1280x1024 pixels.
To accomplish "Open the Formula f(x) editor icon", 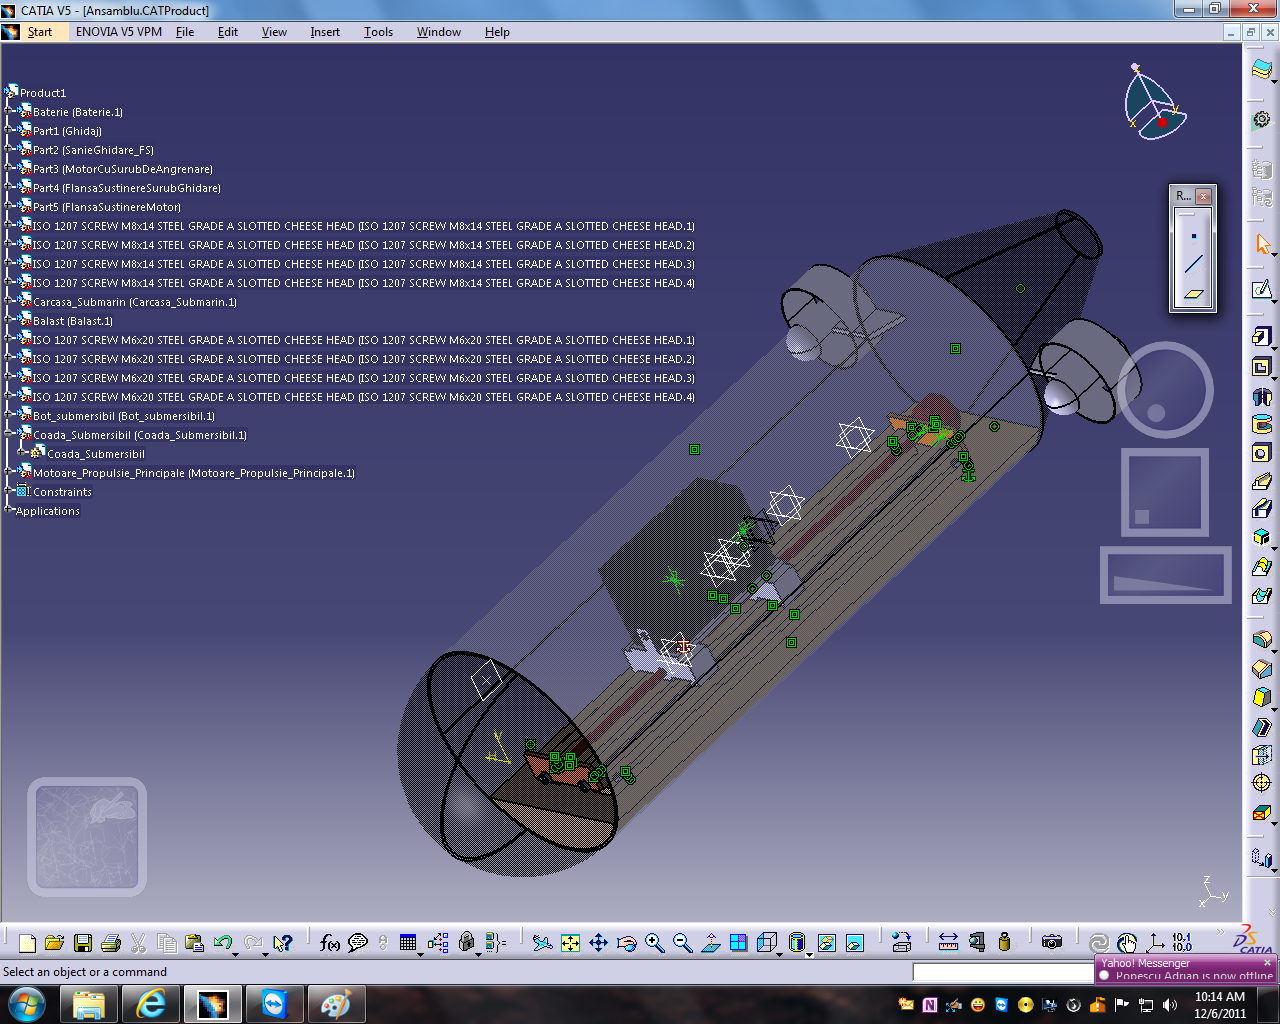I will [328, 941].
